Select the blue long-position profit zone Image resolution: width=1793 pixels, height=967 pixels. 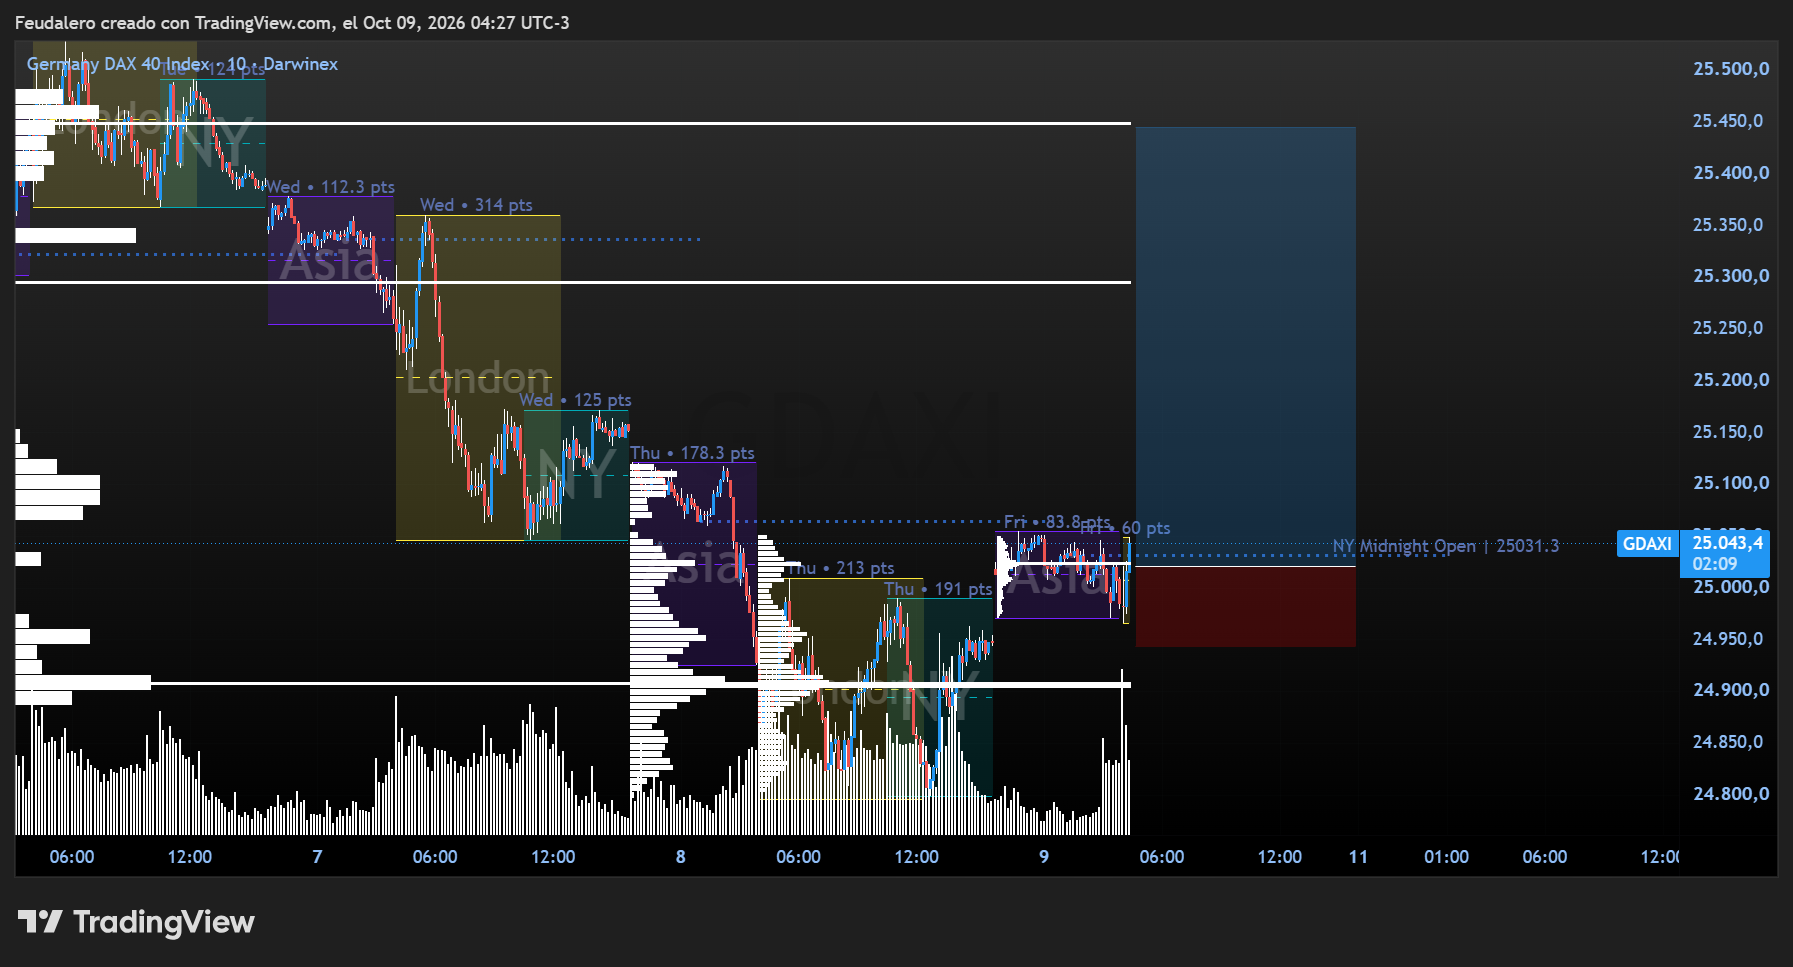pyautogui.click(x=1246, y=346)
